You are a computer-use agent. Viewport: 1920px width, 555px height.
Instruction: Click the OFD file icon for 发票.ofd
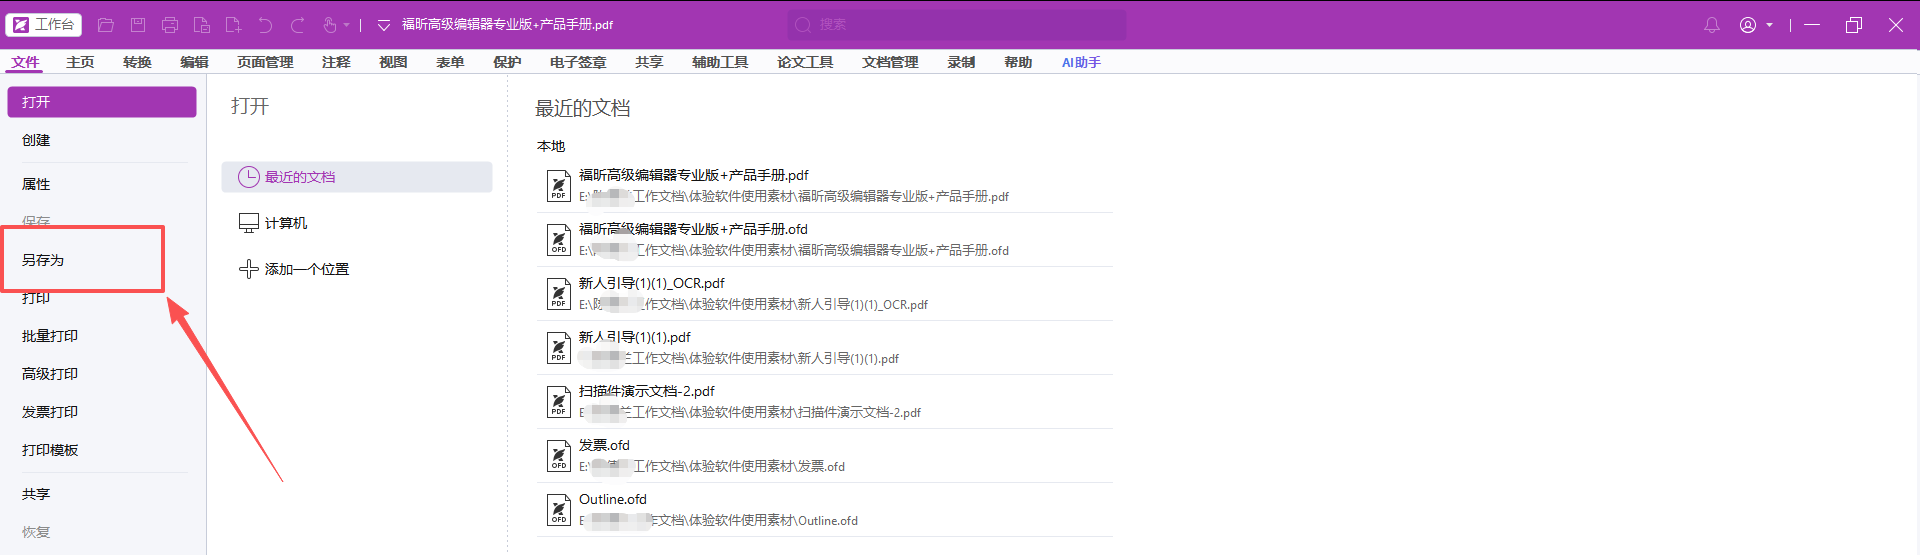pos(559,456)
